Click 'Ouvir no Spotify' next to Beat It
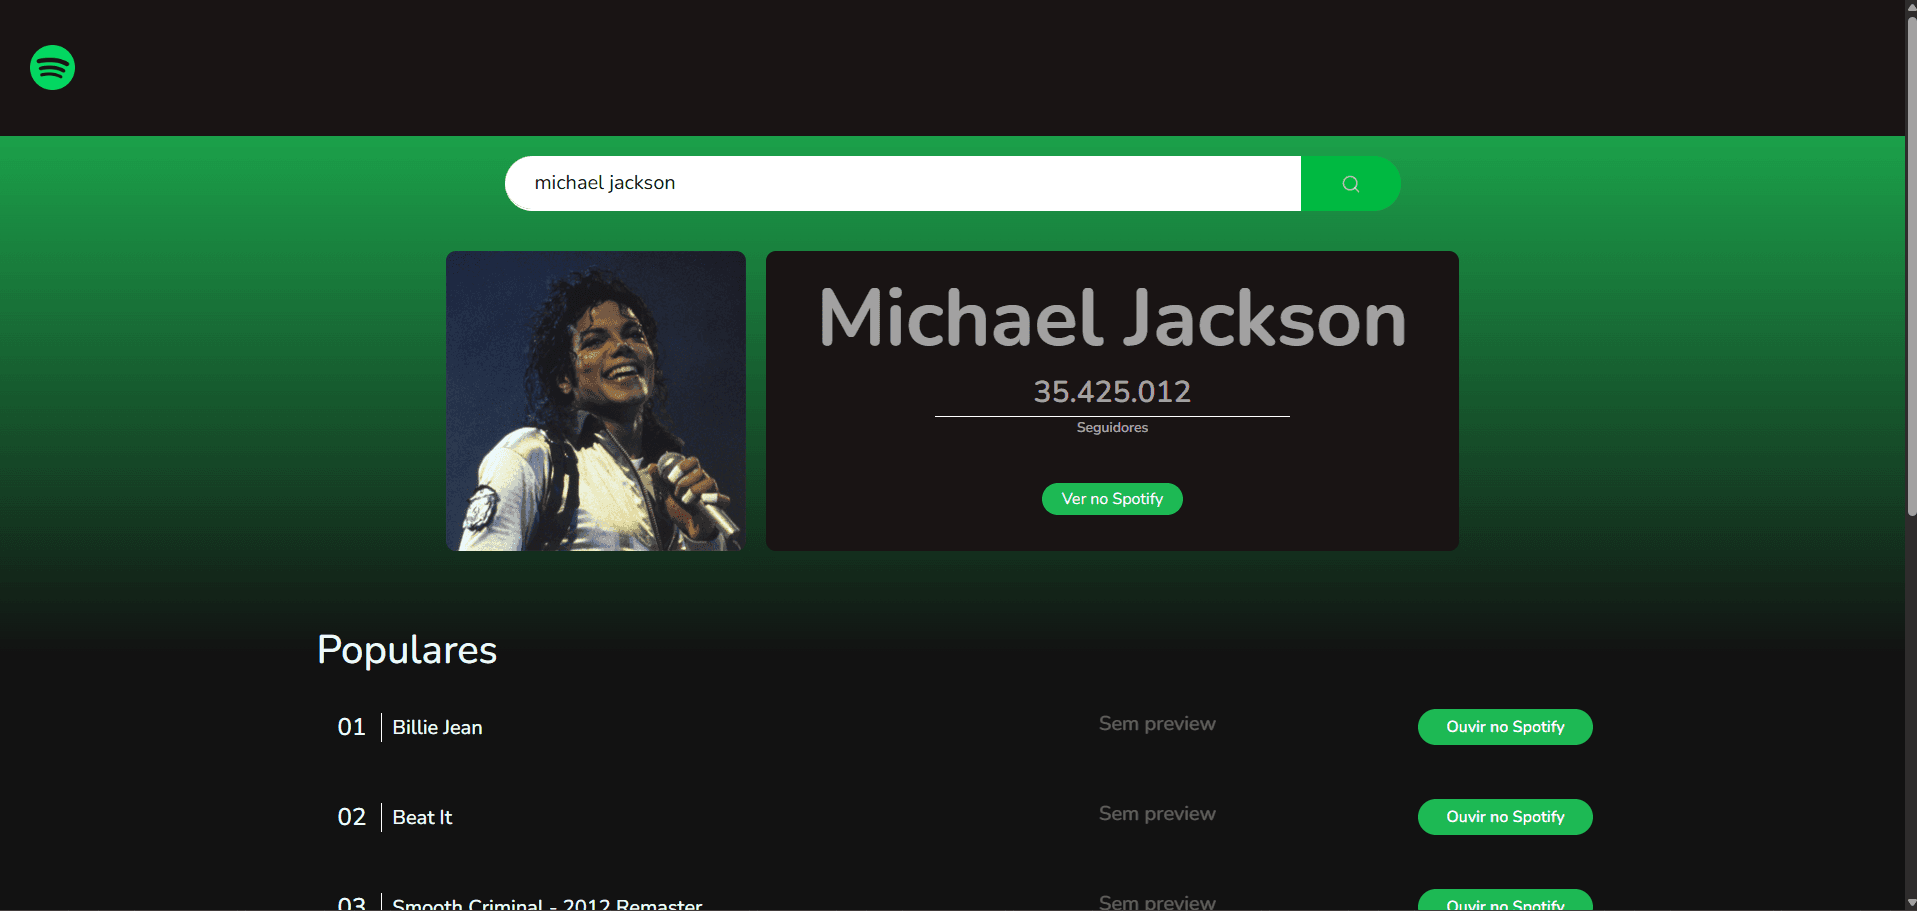The height and width of the screenshot is (911, 1917). tap(1504, 816)
